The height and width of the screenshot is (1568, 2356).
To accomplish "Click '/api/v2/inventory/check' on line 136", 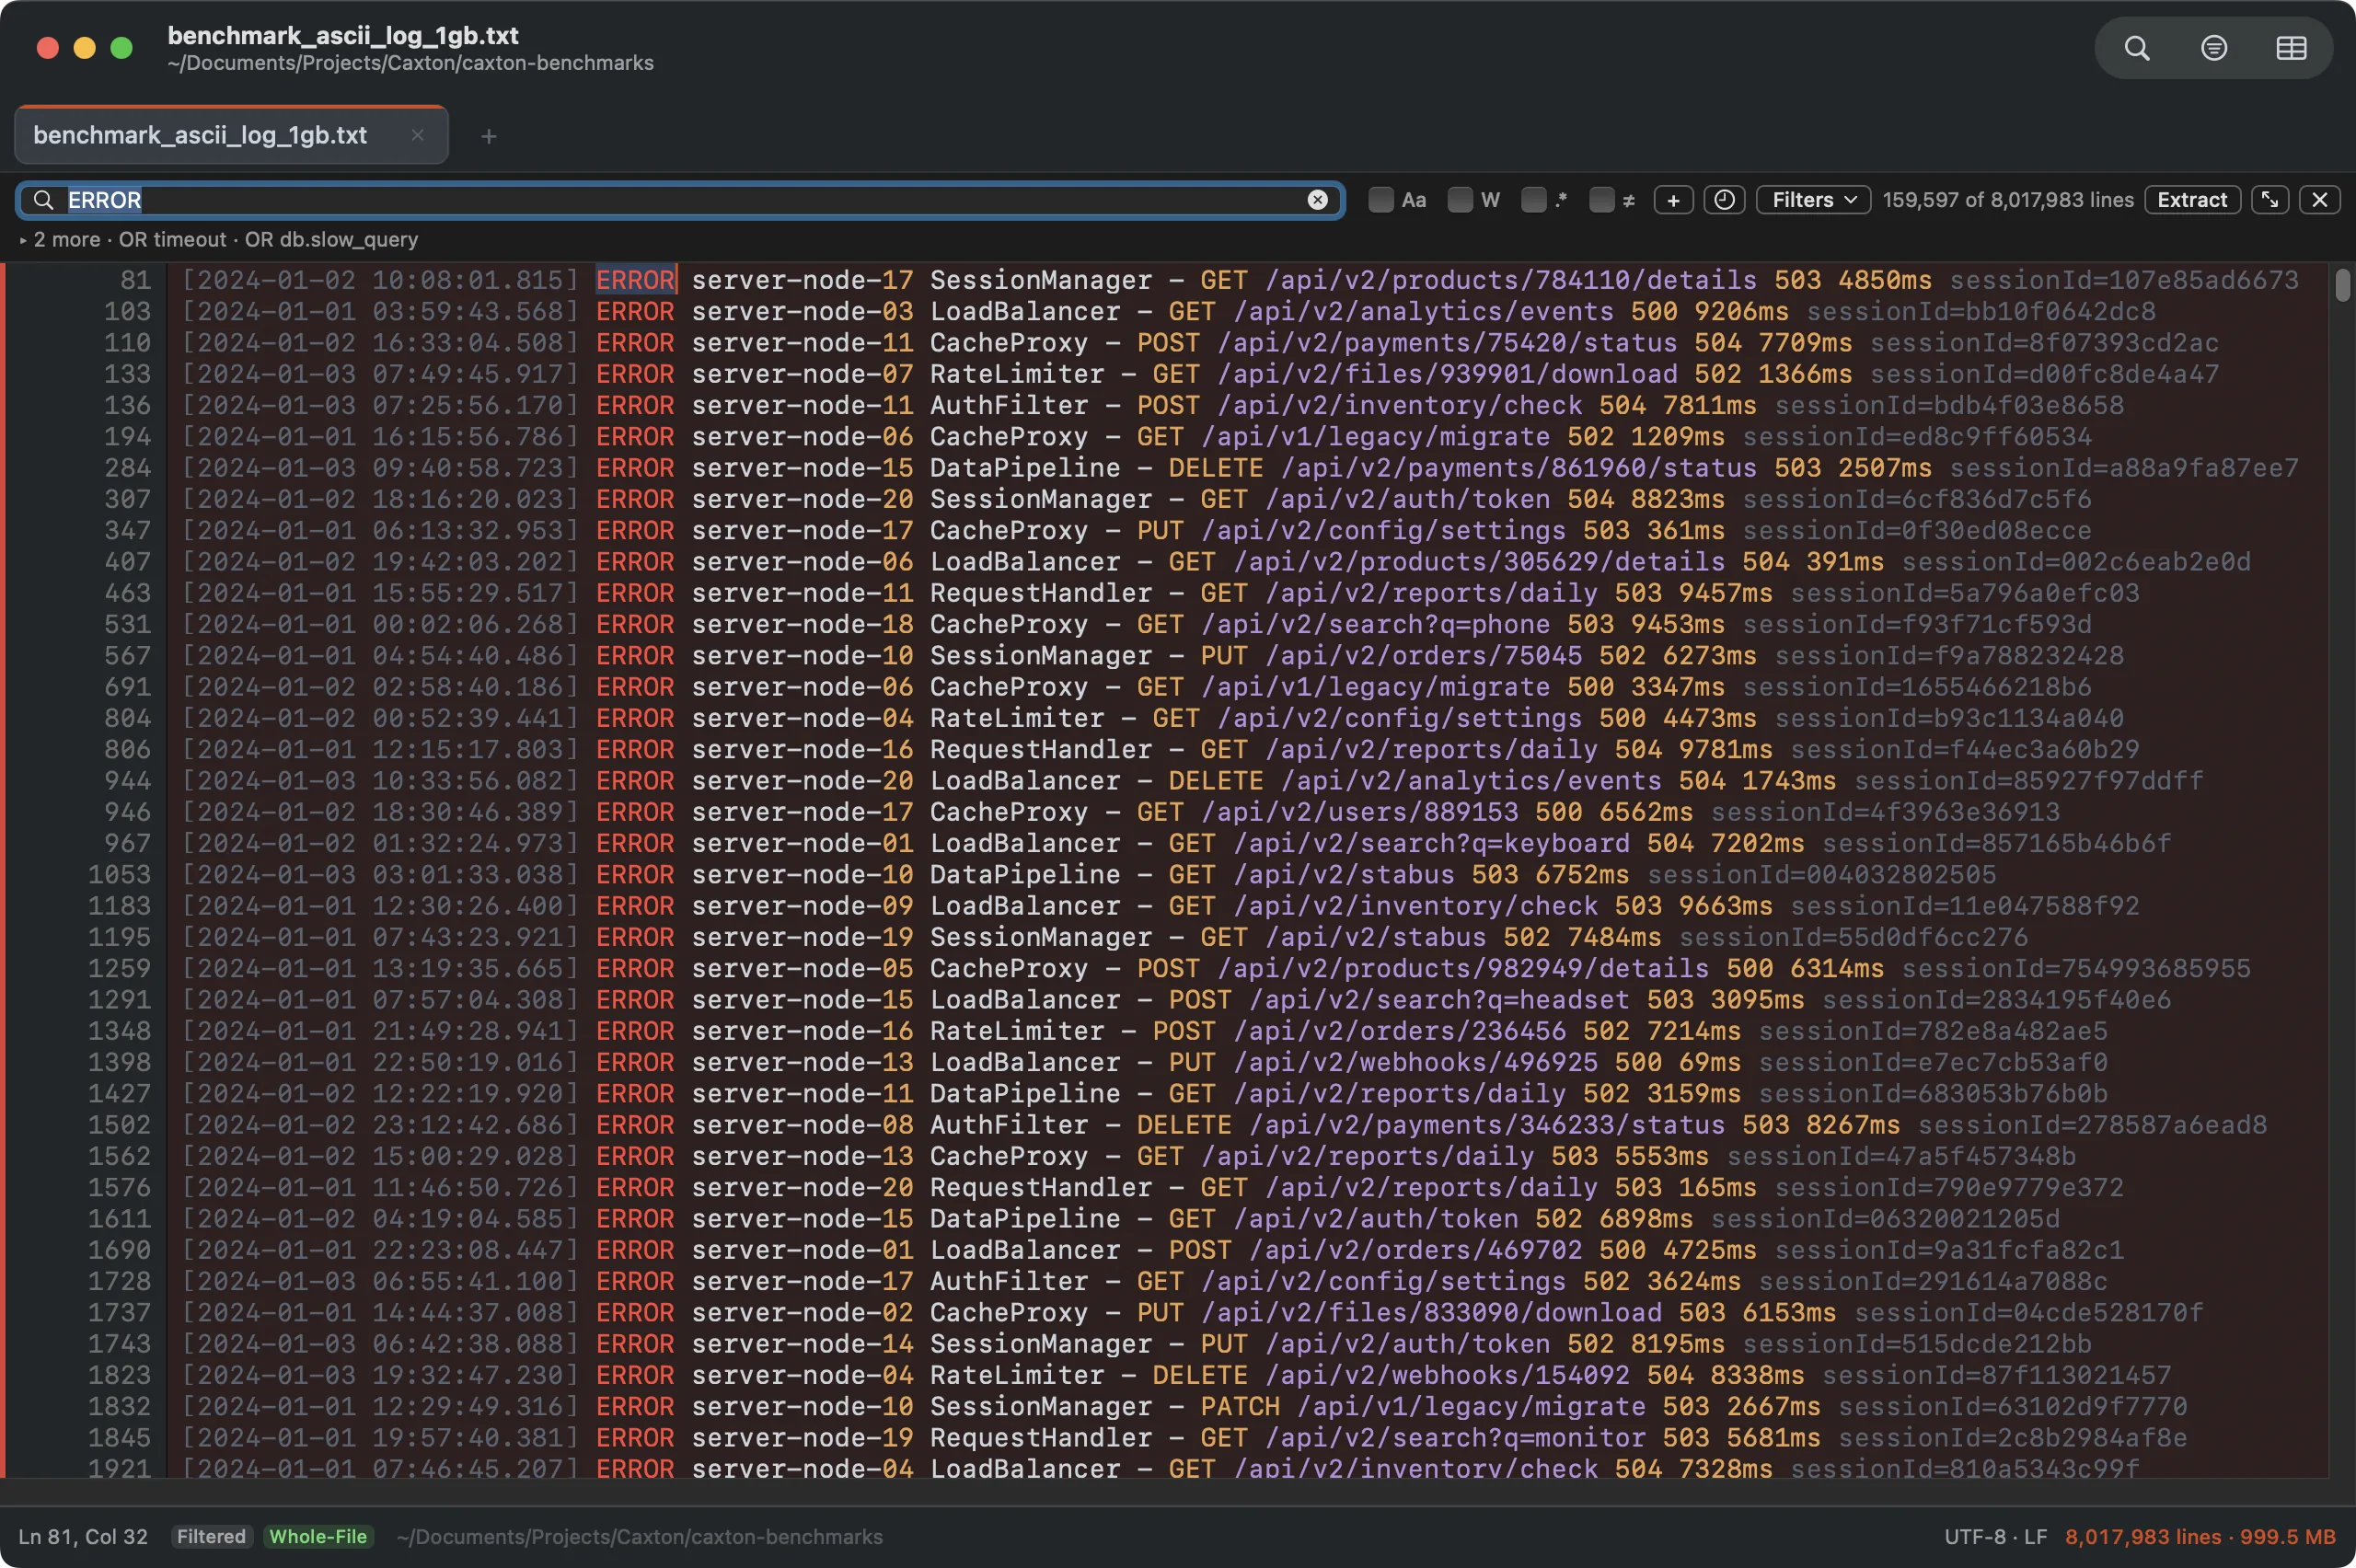I will (1400, 405).
